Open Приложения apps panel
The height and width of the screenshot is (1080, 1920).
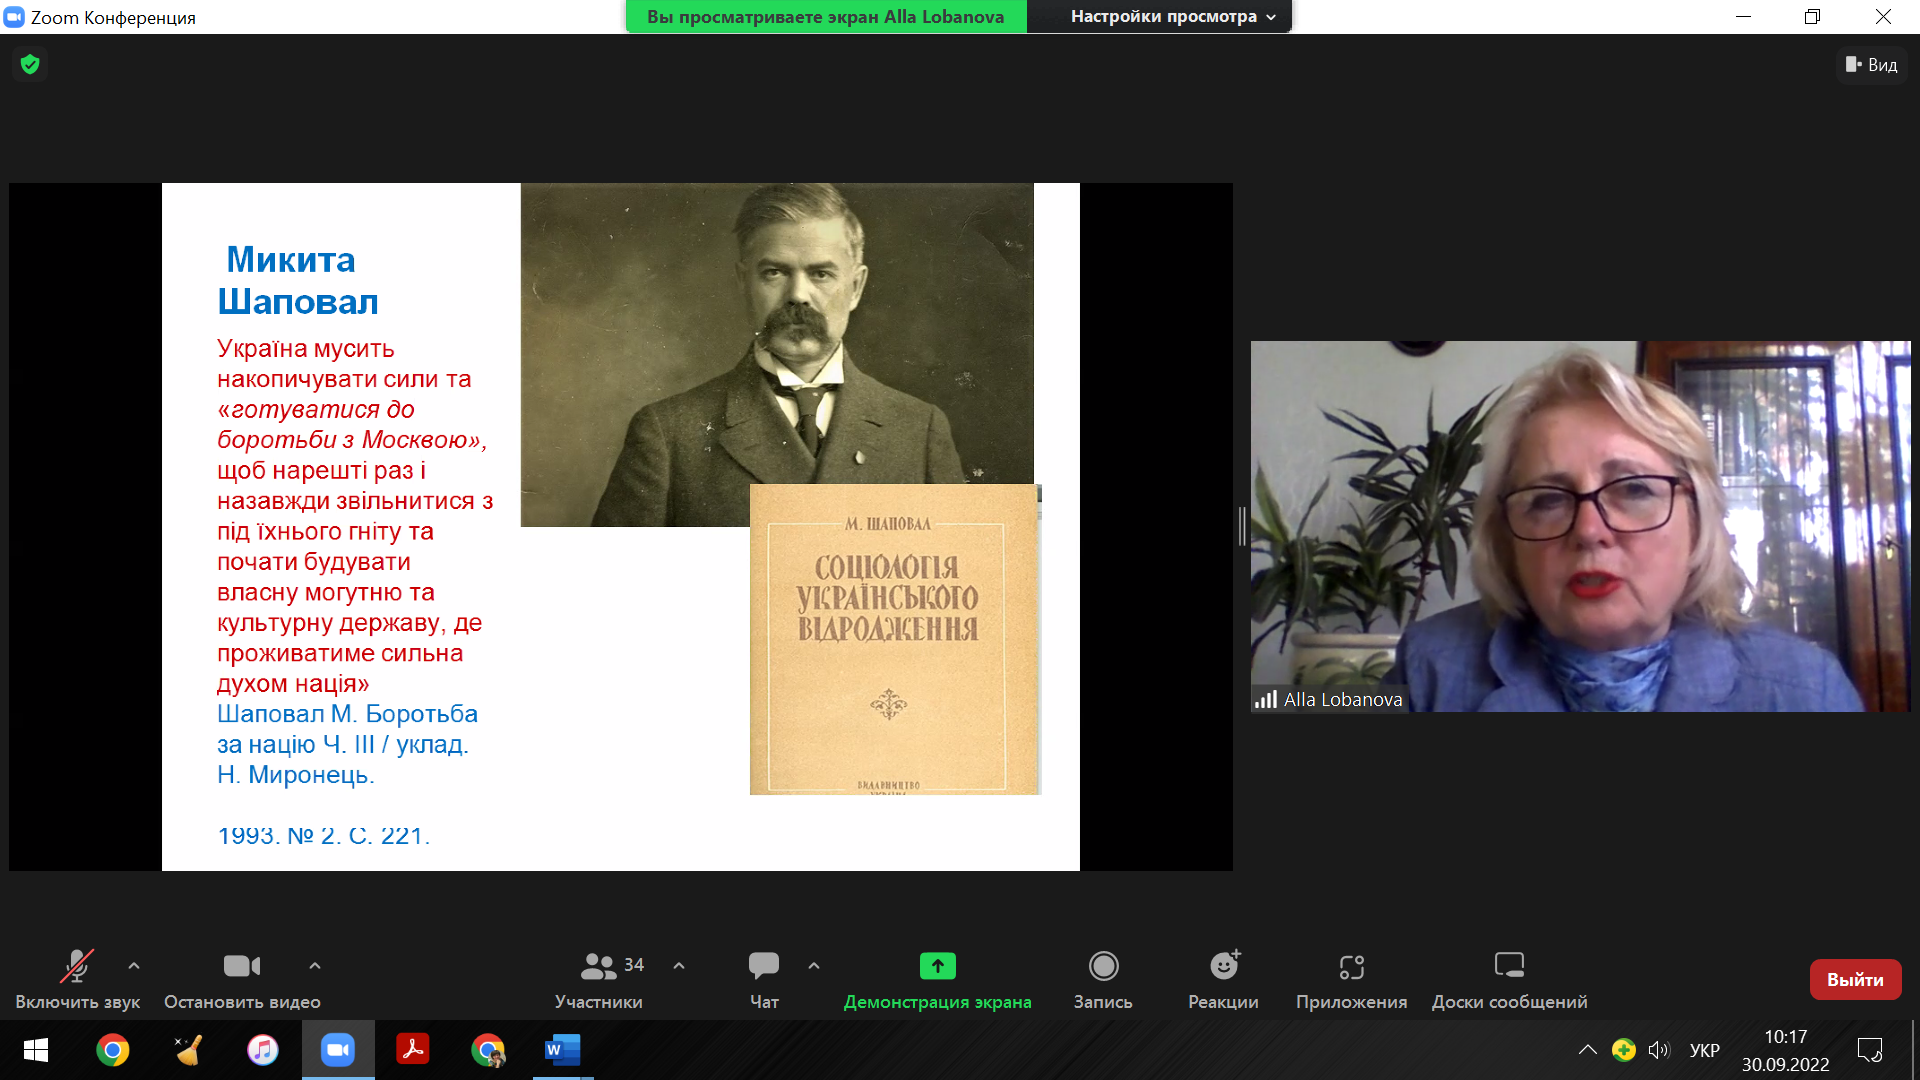[x=1351, y=979]
